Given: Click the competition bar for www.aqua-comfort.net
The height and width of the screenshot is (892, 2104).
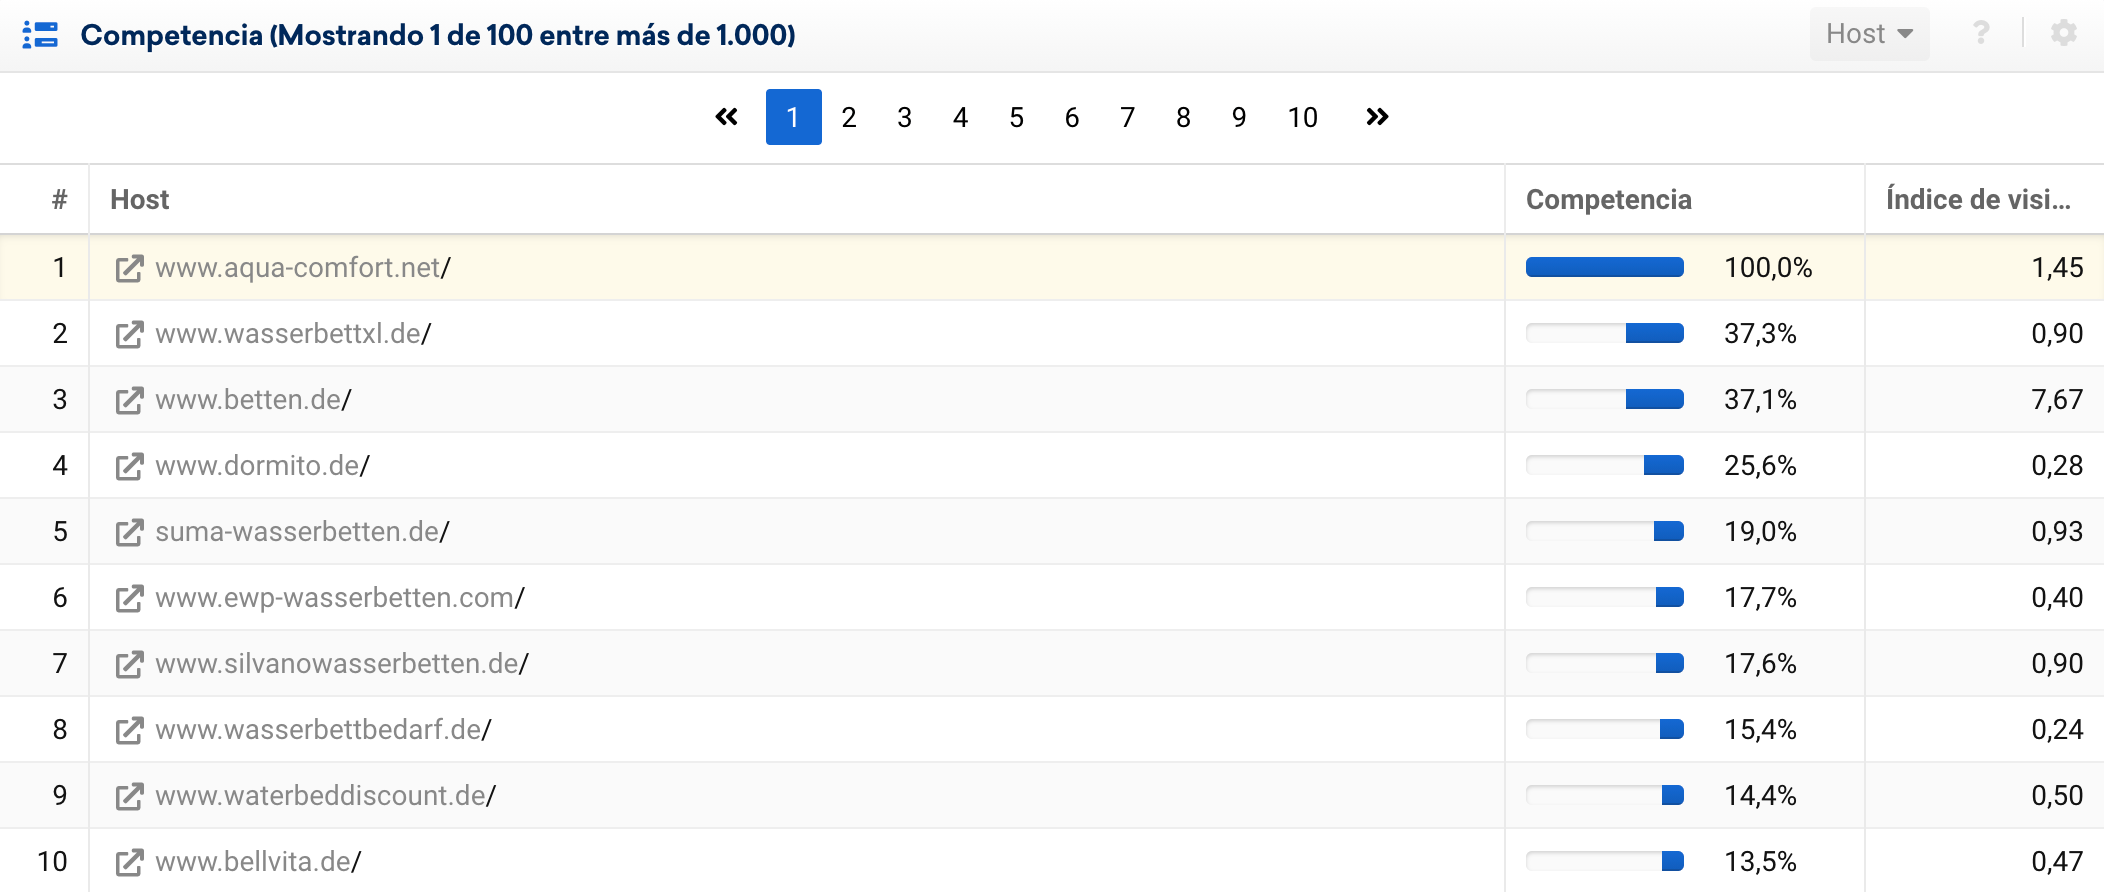Looking at the screenshot, I should (1604, 268).
